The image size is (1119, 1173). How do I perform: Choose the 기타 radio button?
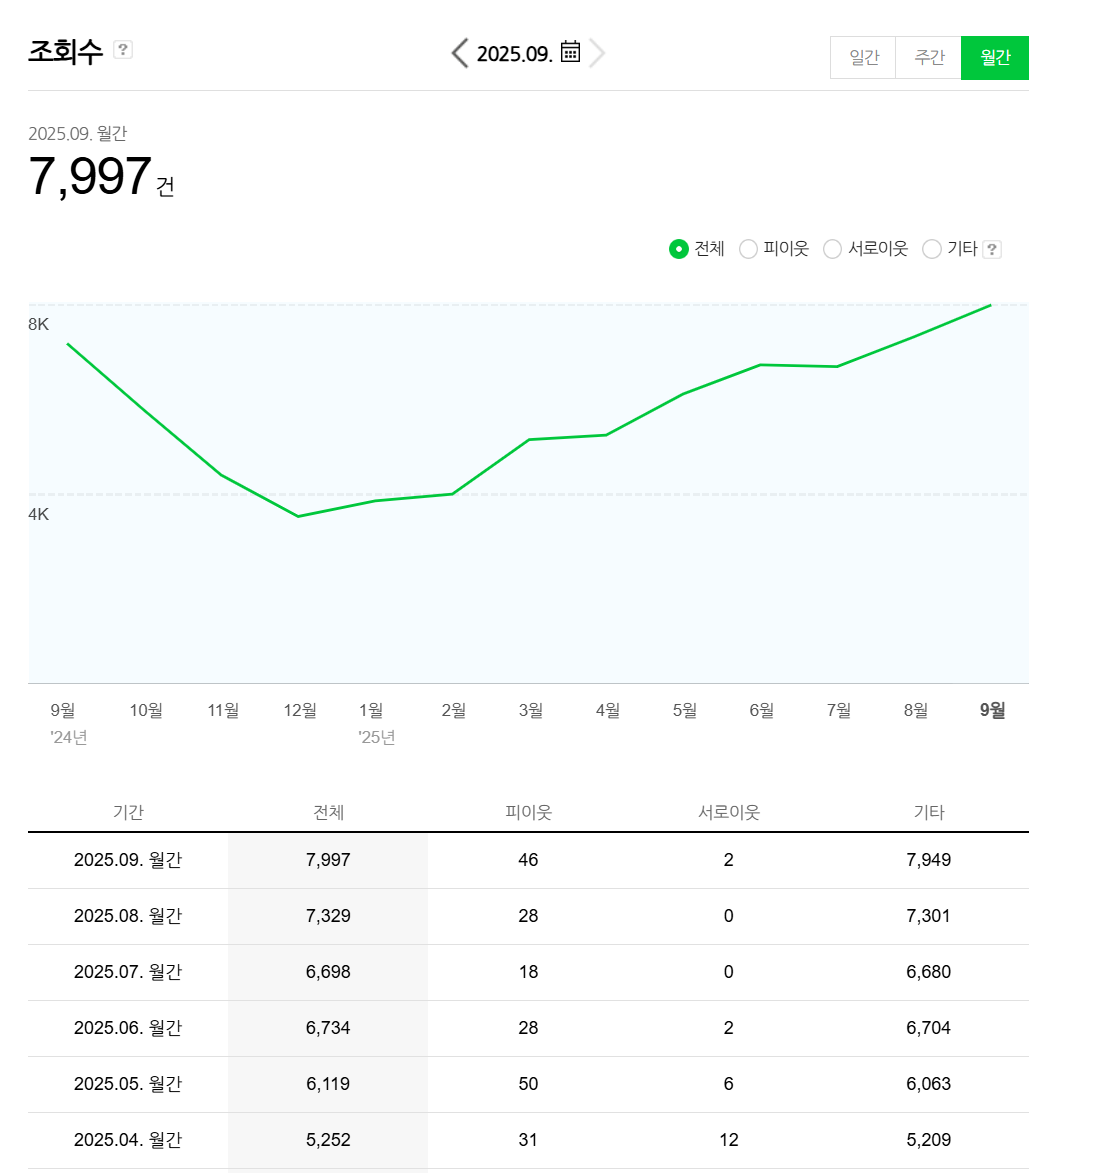932,249
